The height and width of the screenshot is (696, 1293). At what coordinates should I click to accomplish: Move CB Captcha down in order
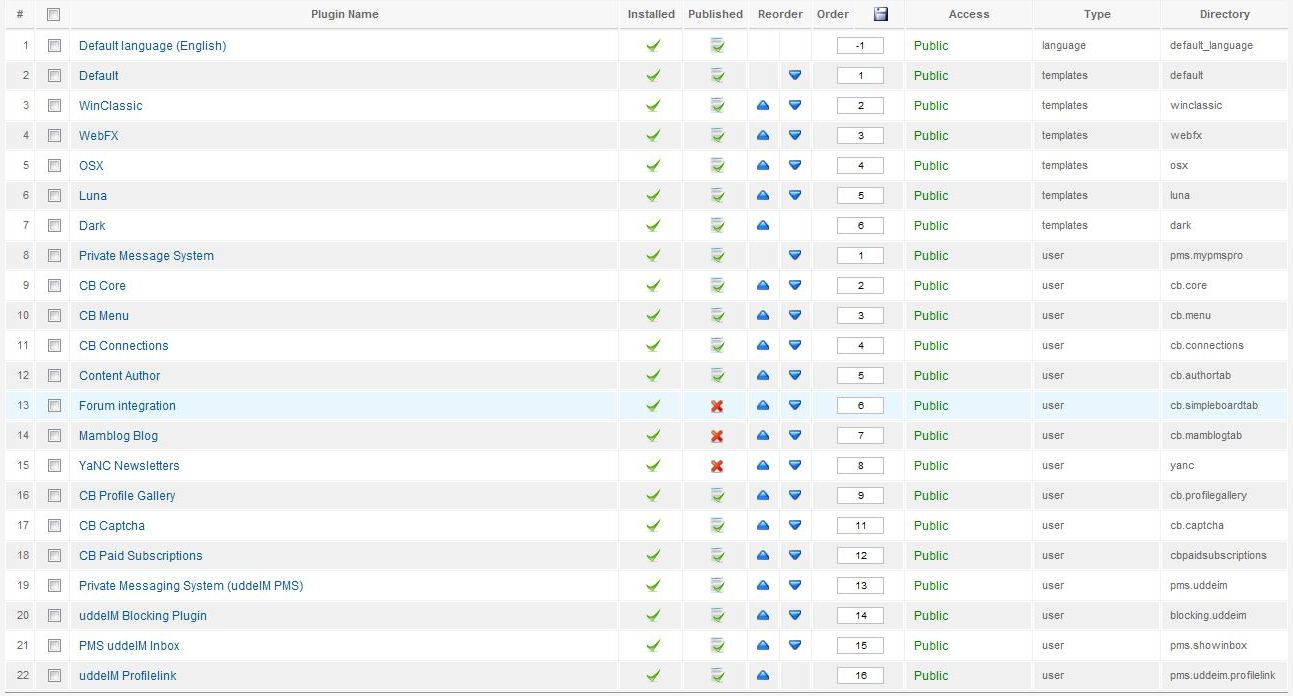795,525
